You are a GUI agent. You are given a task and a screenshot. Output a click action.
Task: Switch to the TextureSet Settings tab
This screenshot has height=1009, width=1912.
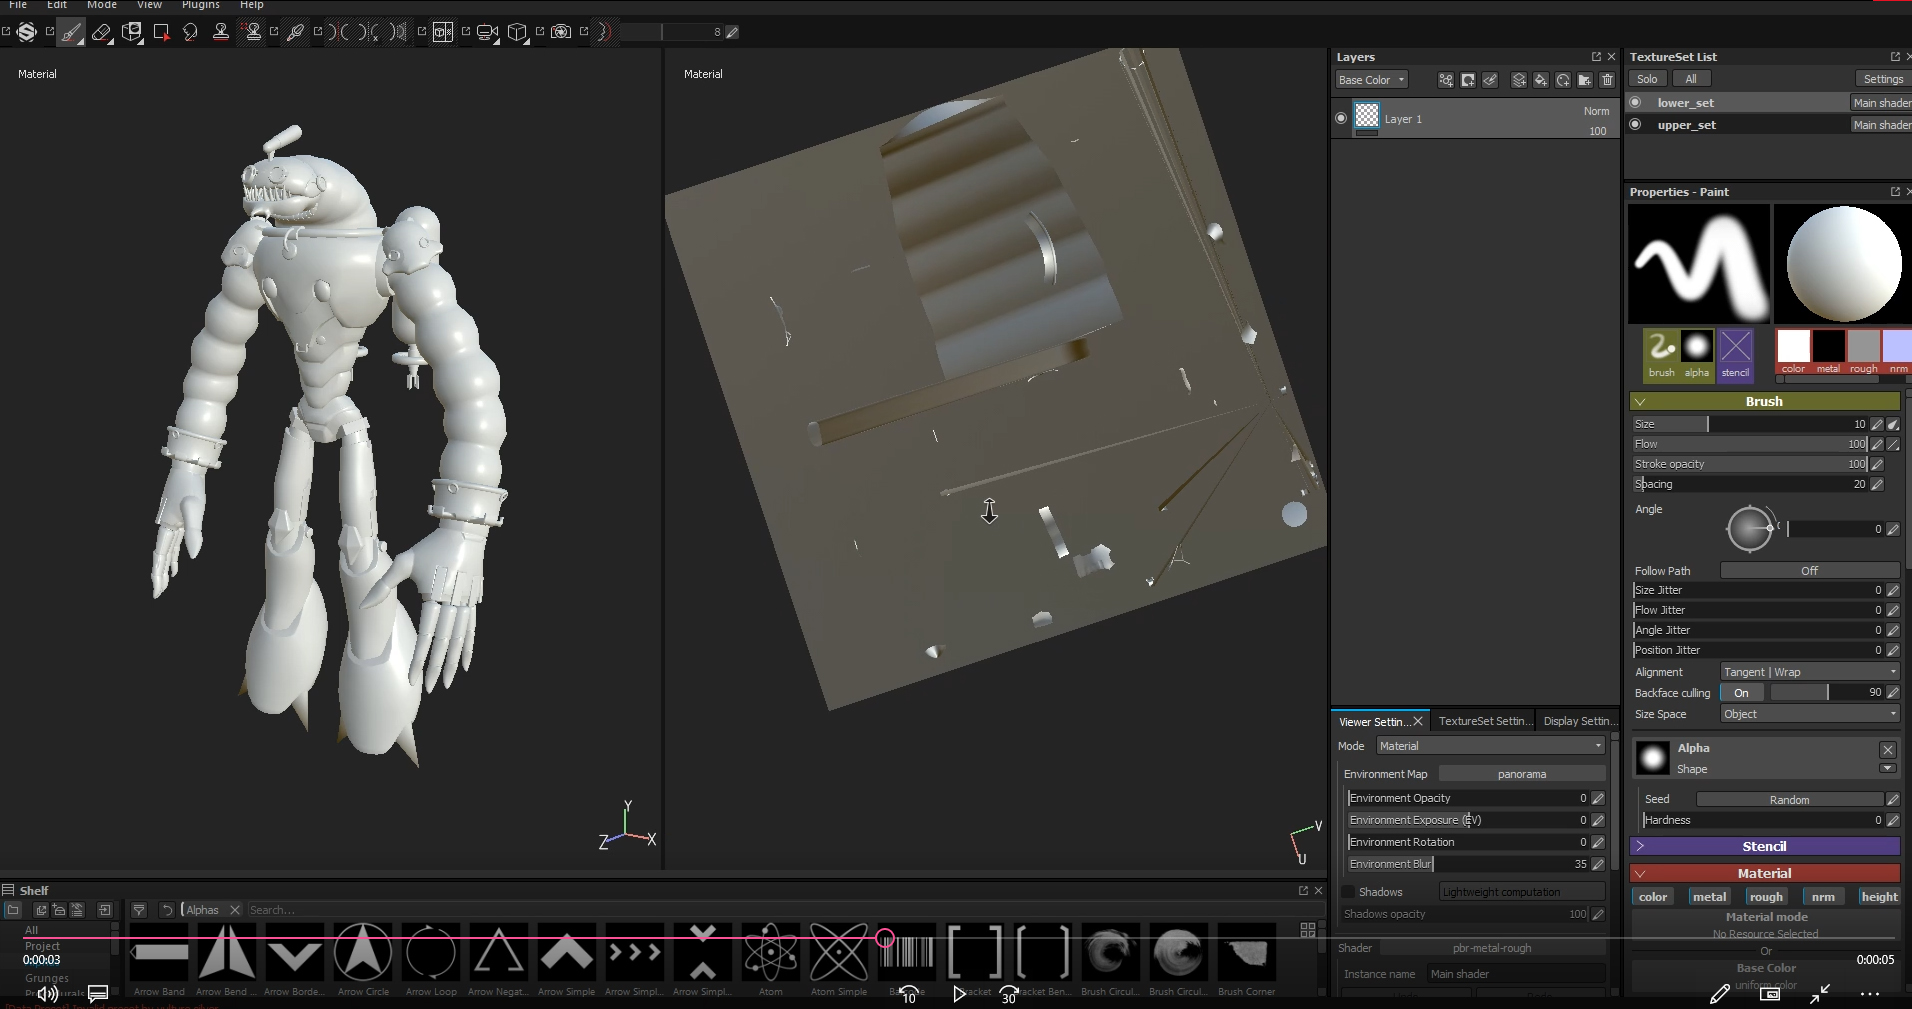1484,720
